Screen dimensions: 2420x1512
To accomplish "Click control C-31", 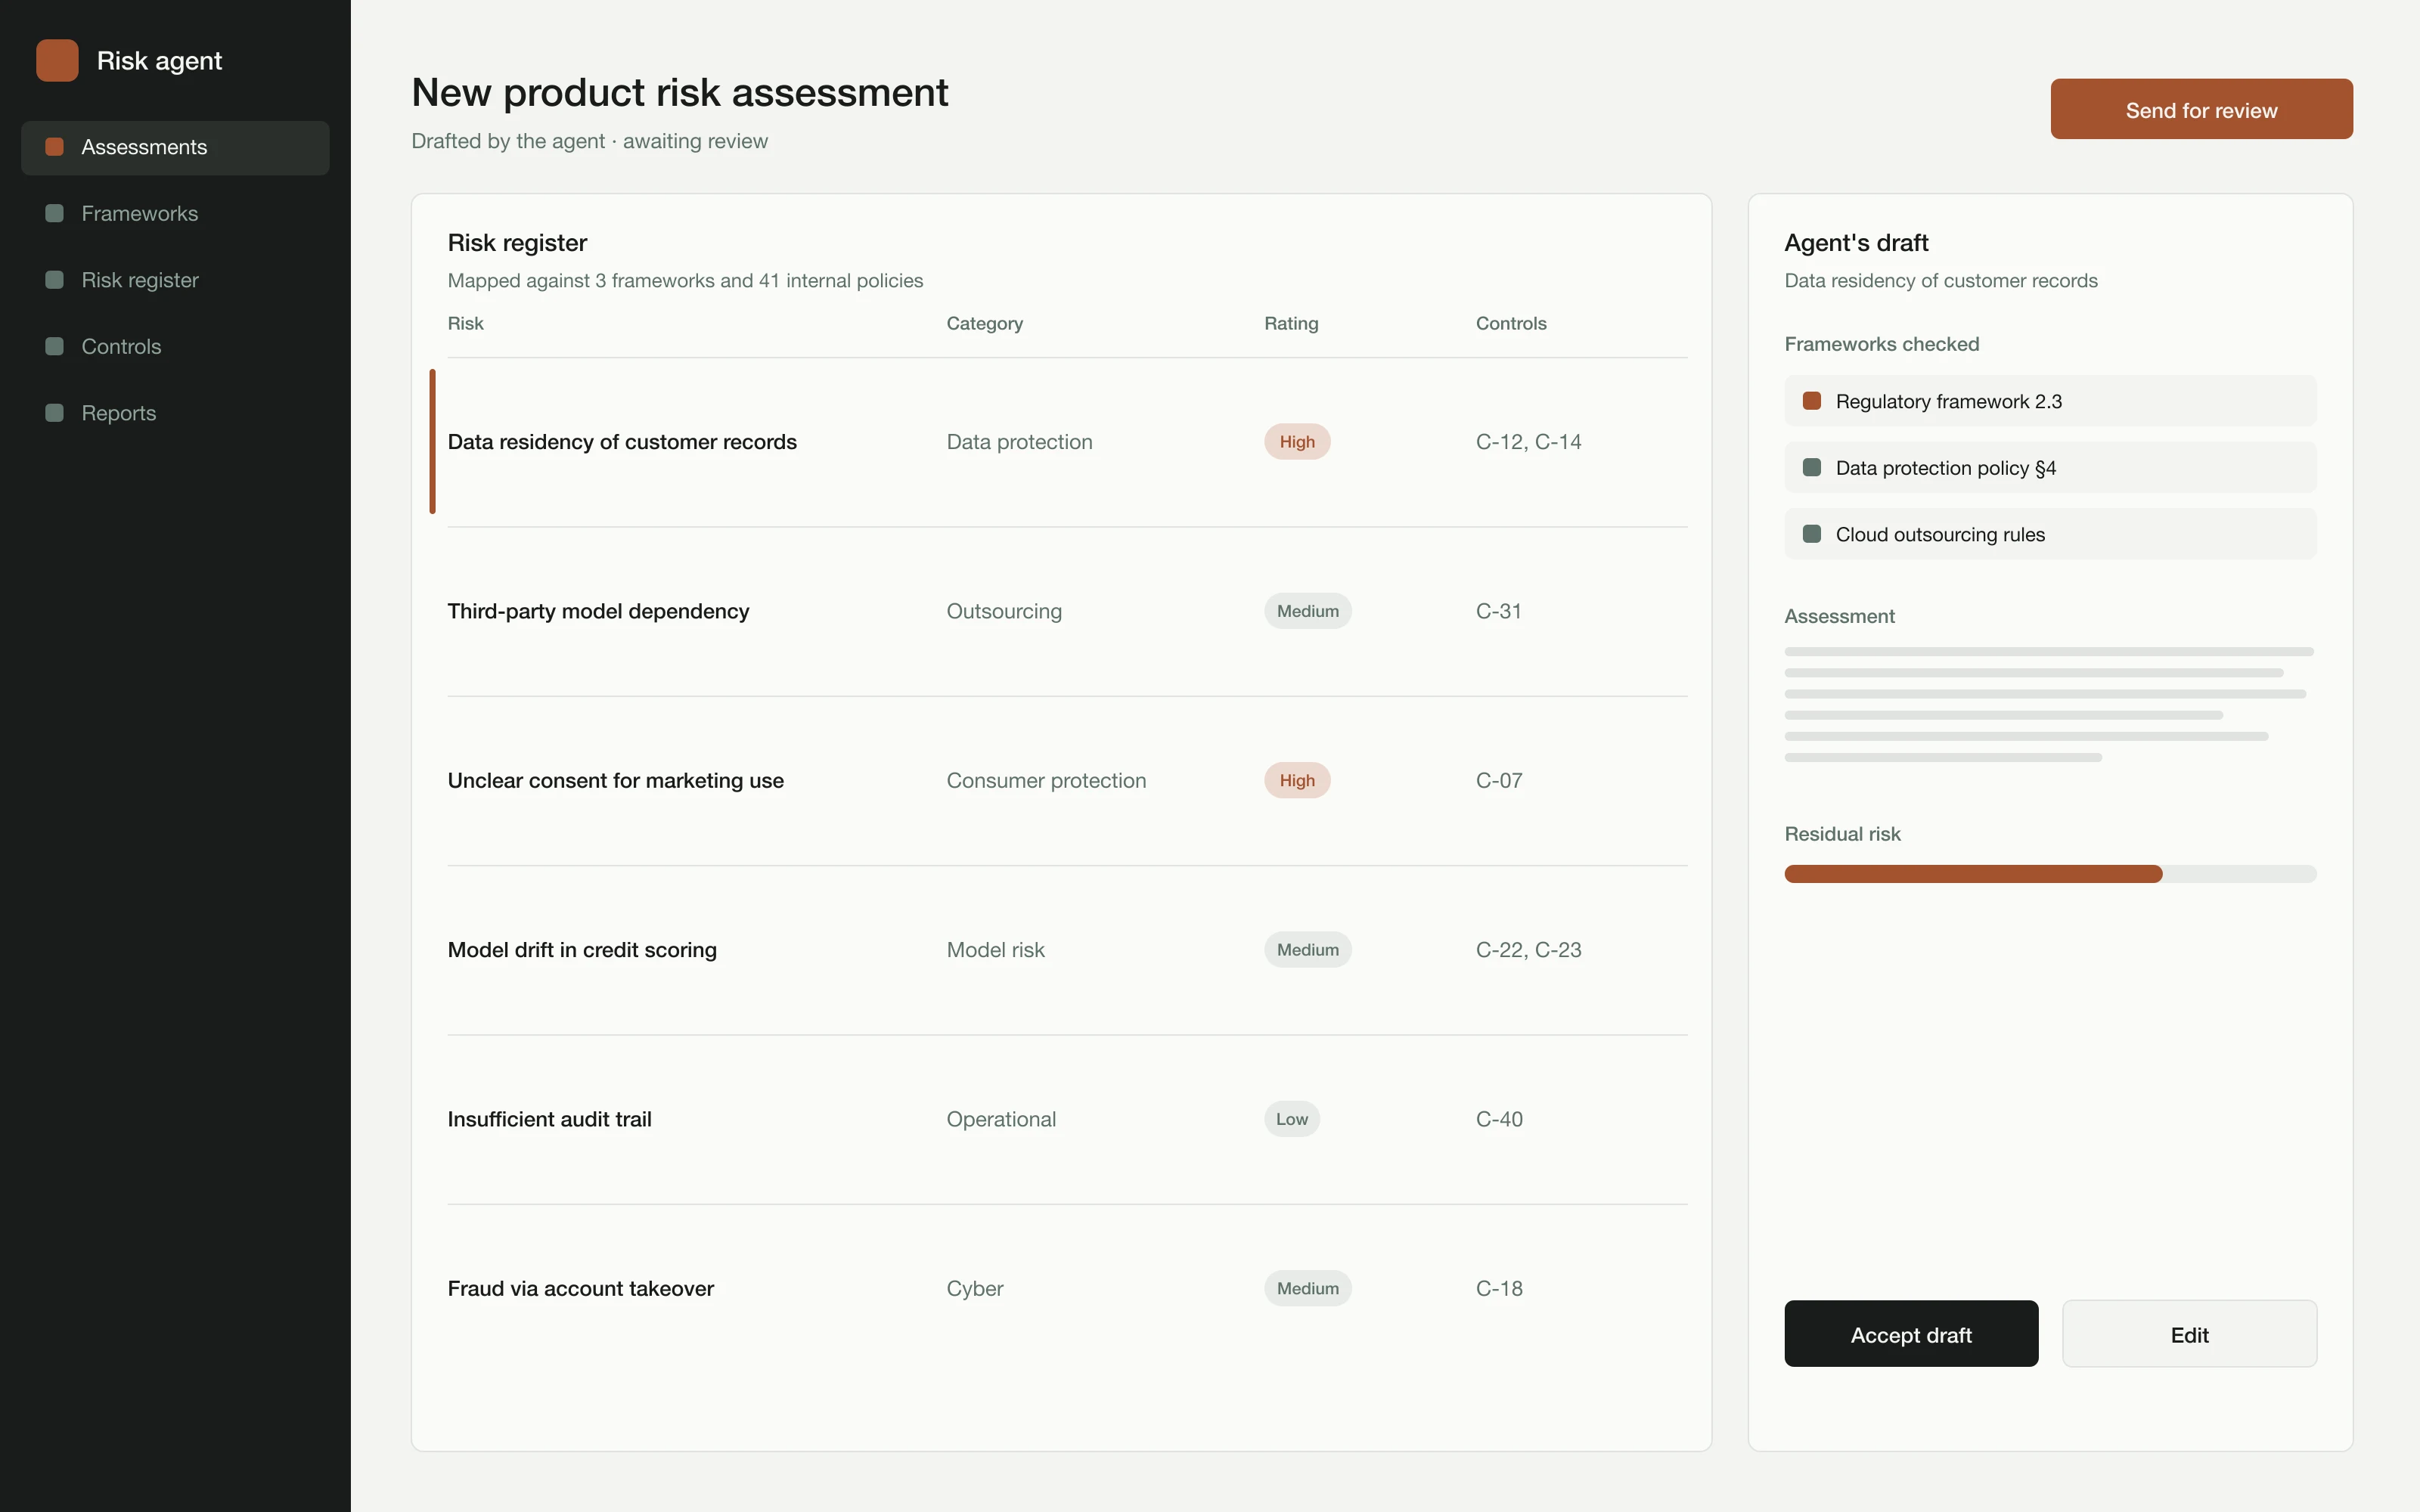I will [x=1498, y=611].
